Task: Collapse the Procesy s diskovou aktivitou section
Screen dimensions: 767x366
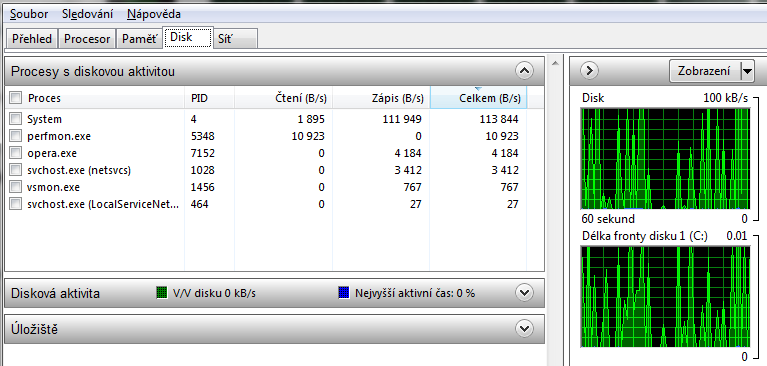Action: point(524,71)
